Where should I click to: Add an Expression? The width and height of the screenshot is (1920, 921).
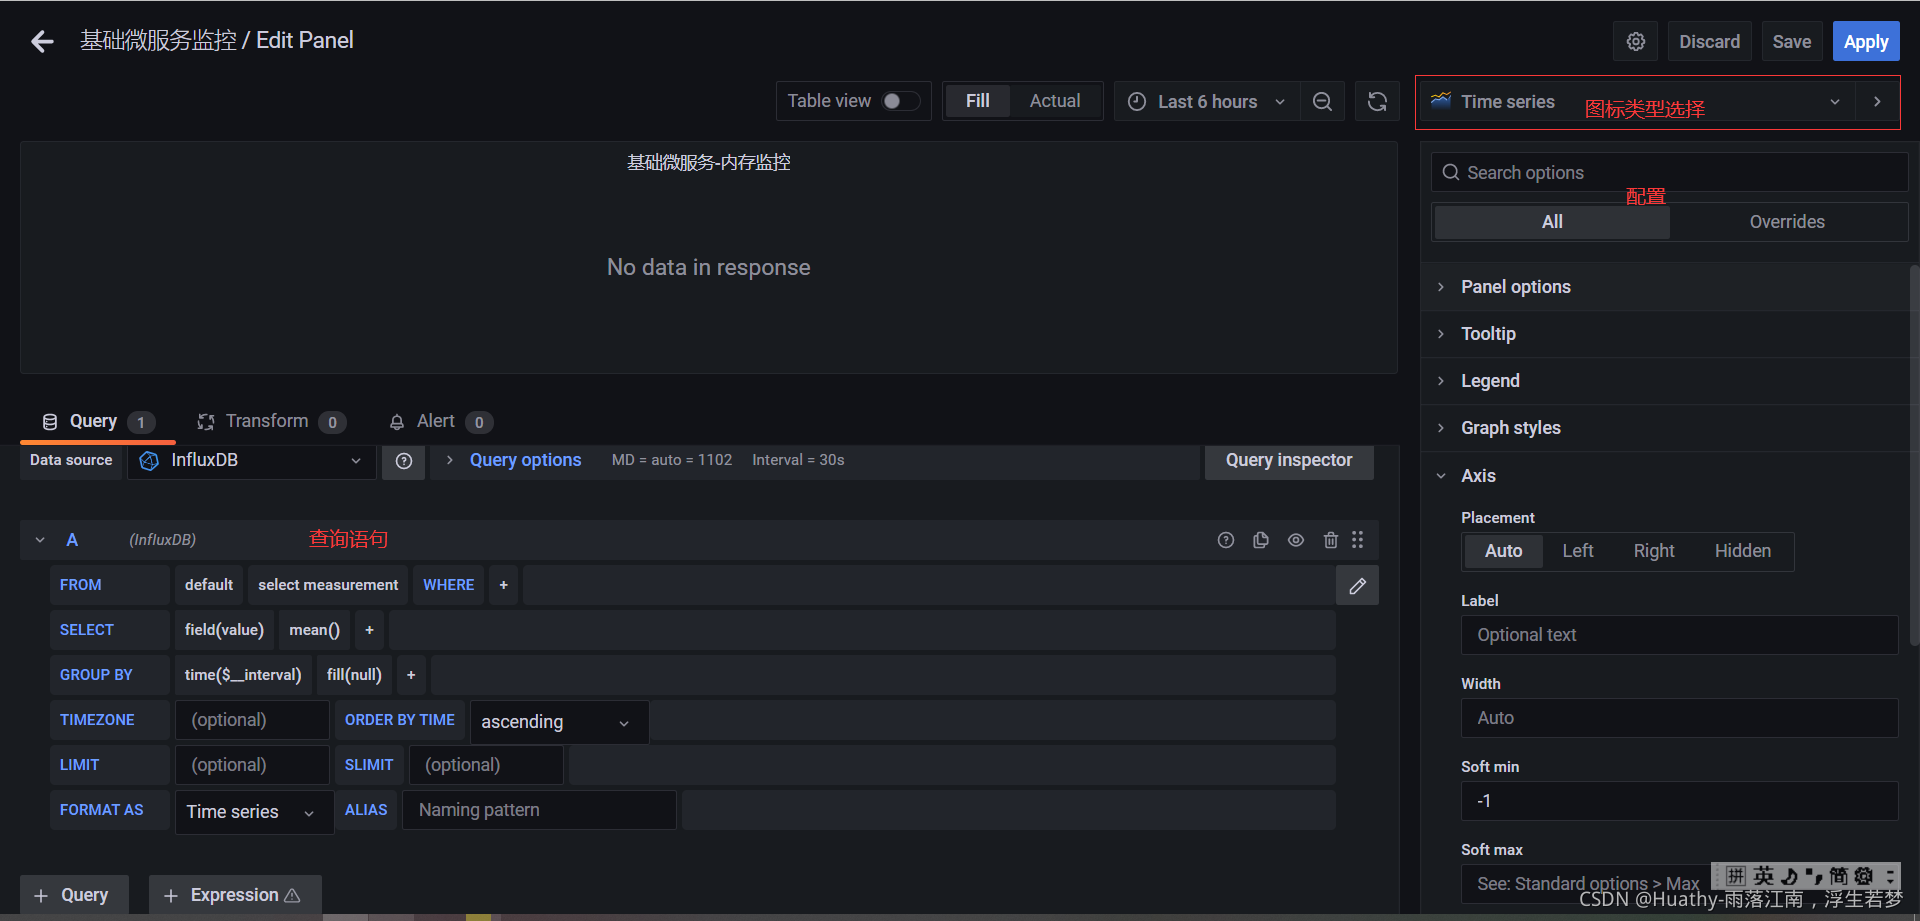click(x=235, y=895)
